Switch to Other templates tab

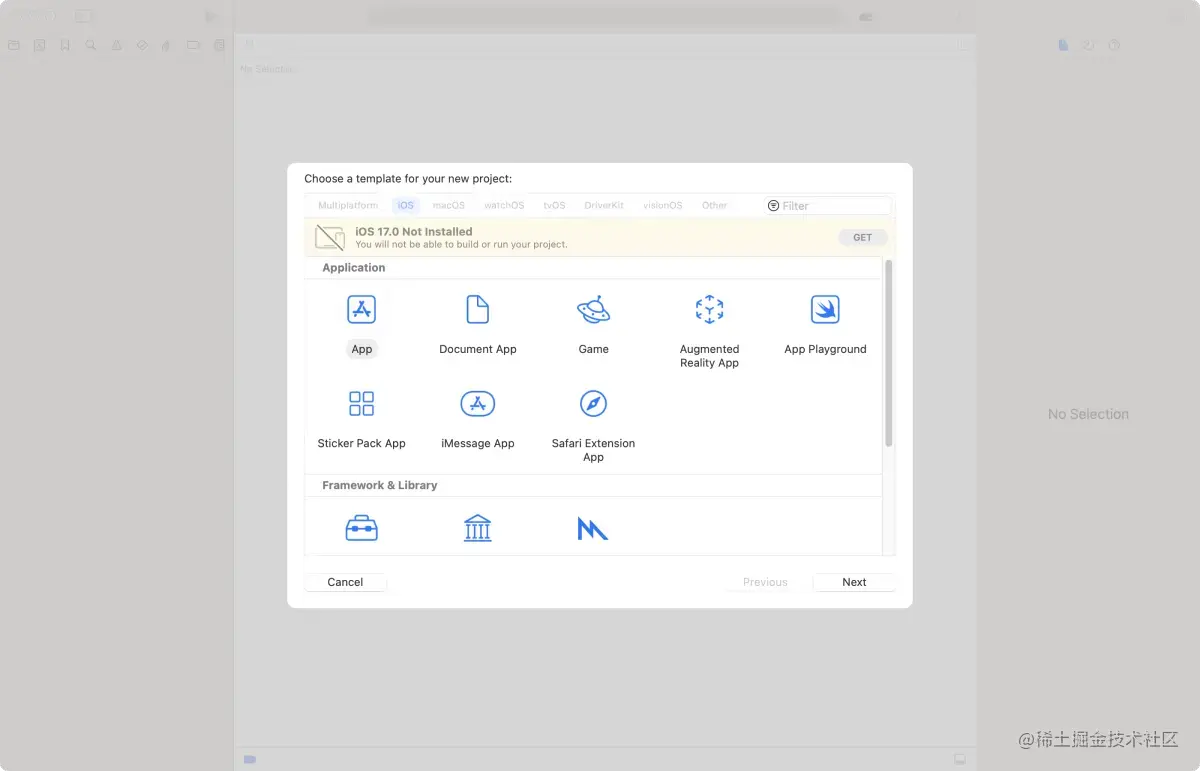(x=714, y=206)
